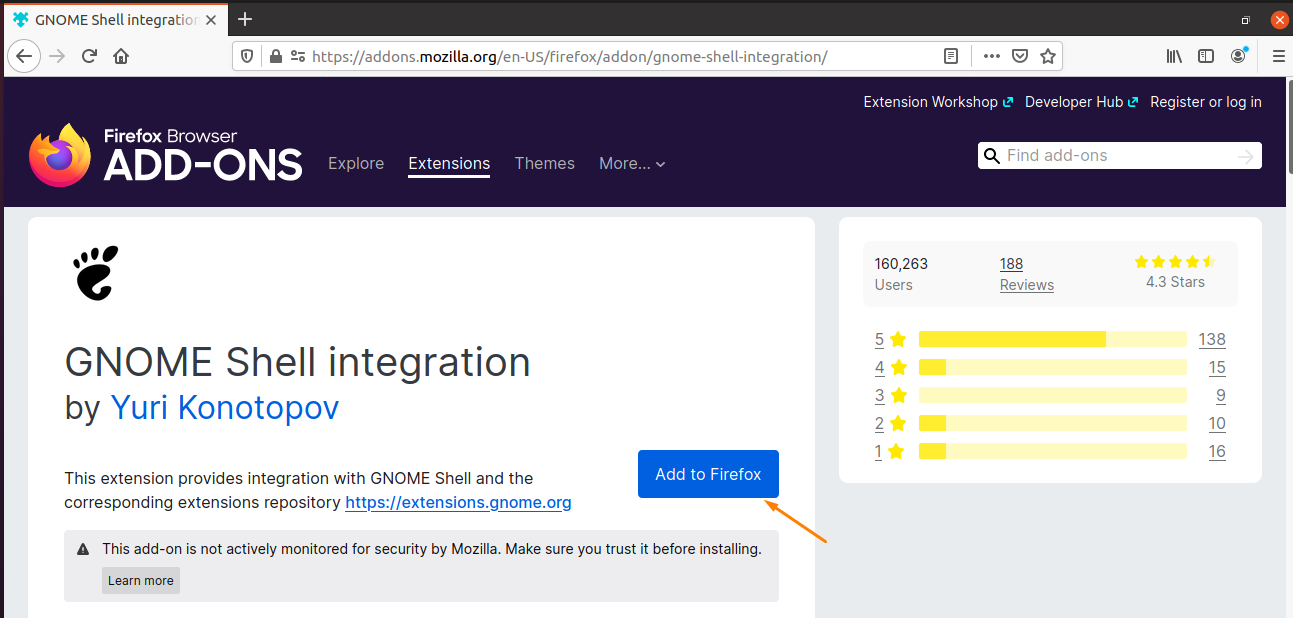Screen dimensions: 1293x618
Task: Show sidebars toolbar icon
Action: pos(1206,57)
